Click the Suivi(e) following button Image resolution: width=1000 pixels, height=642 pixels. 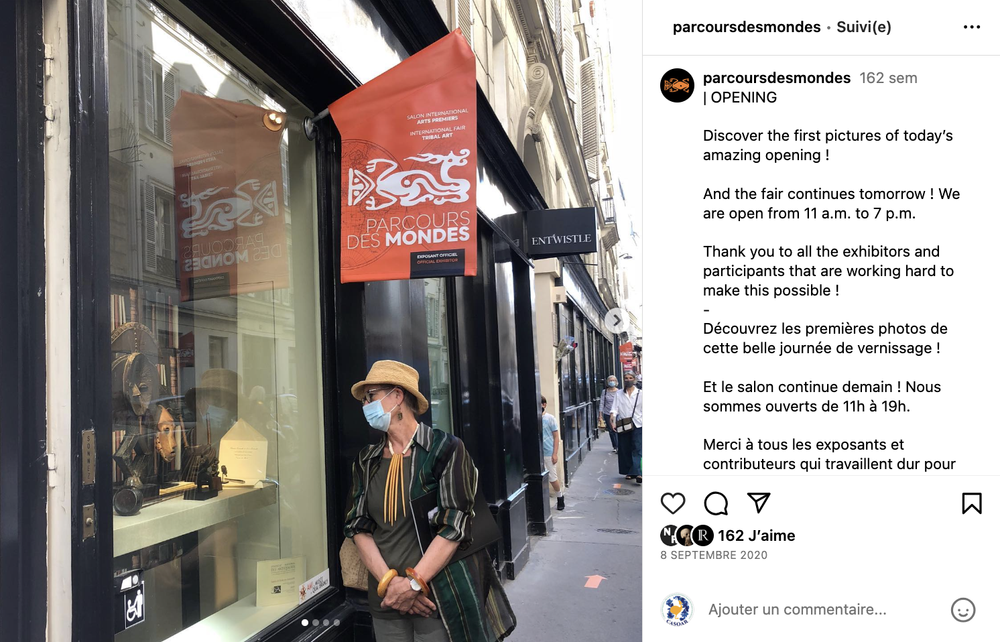[864, 27]
